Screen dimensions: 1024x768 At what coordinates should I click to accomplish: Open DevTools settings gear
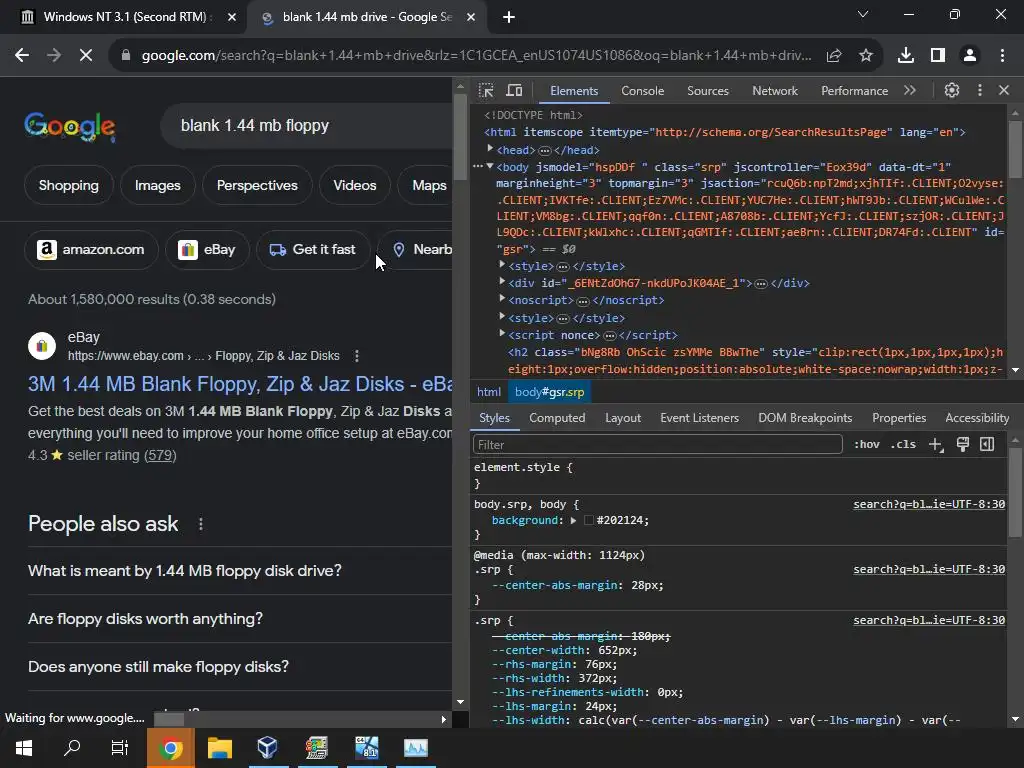[952, 90]
